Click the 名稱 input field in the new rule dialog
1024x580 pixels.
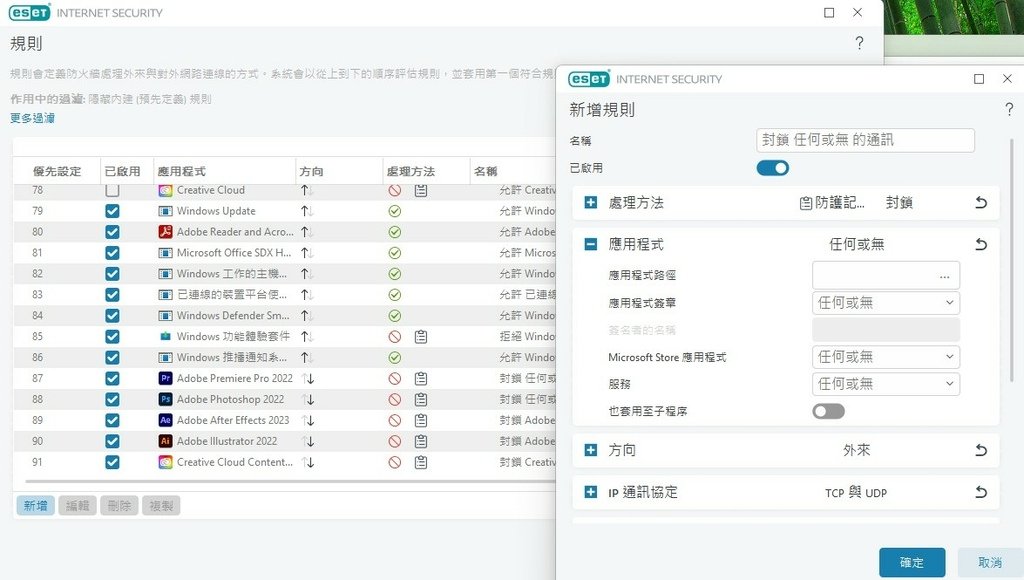coord(865,140)
